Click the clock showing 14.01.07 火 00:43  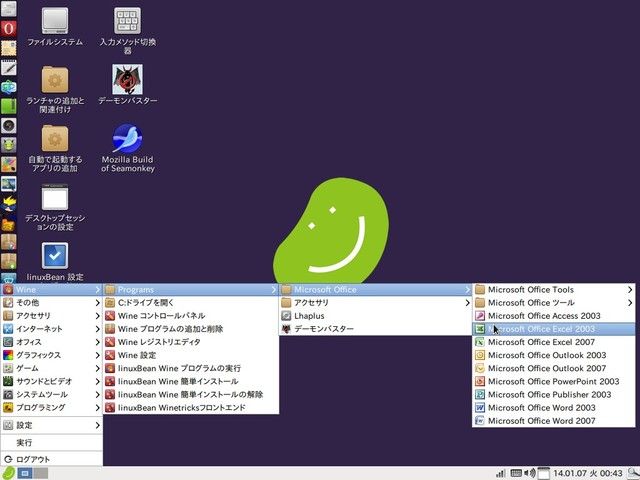[x=588, y=473]
